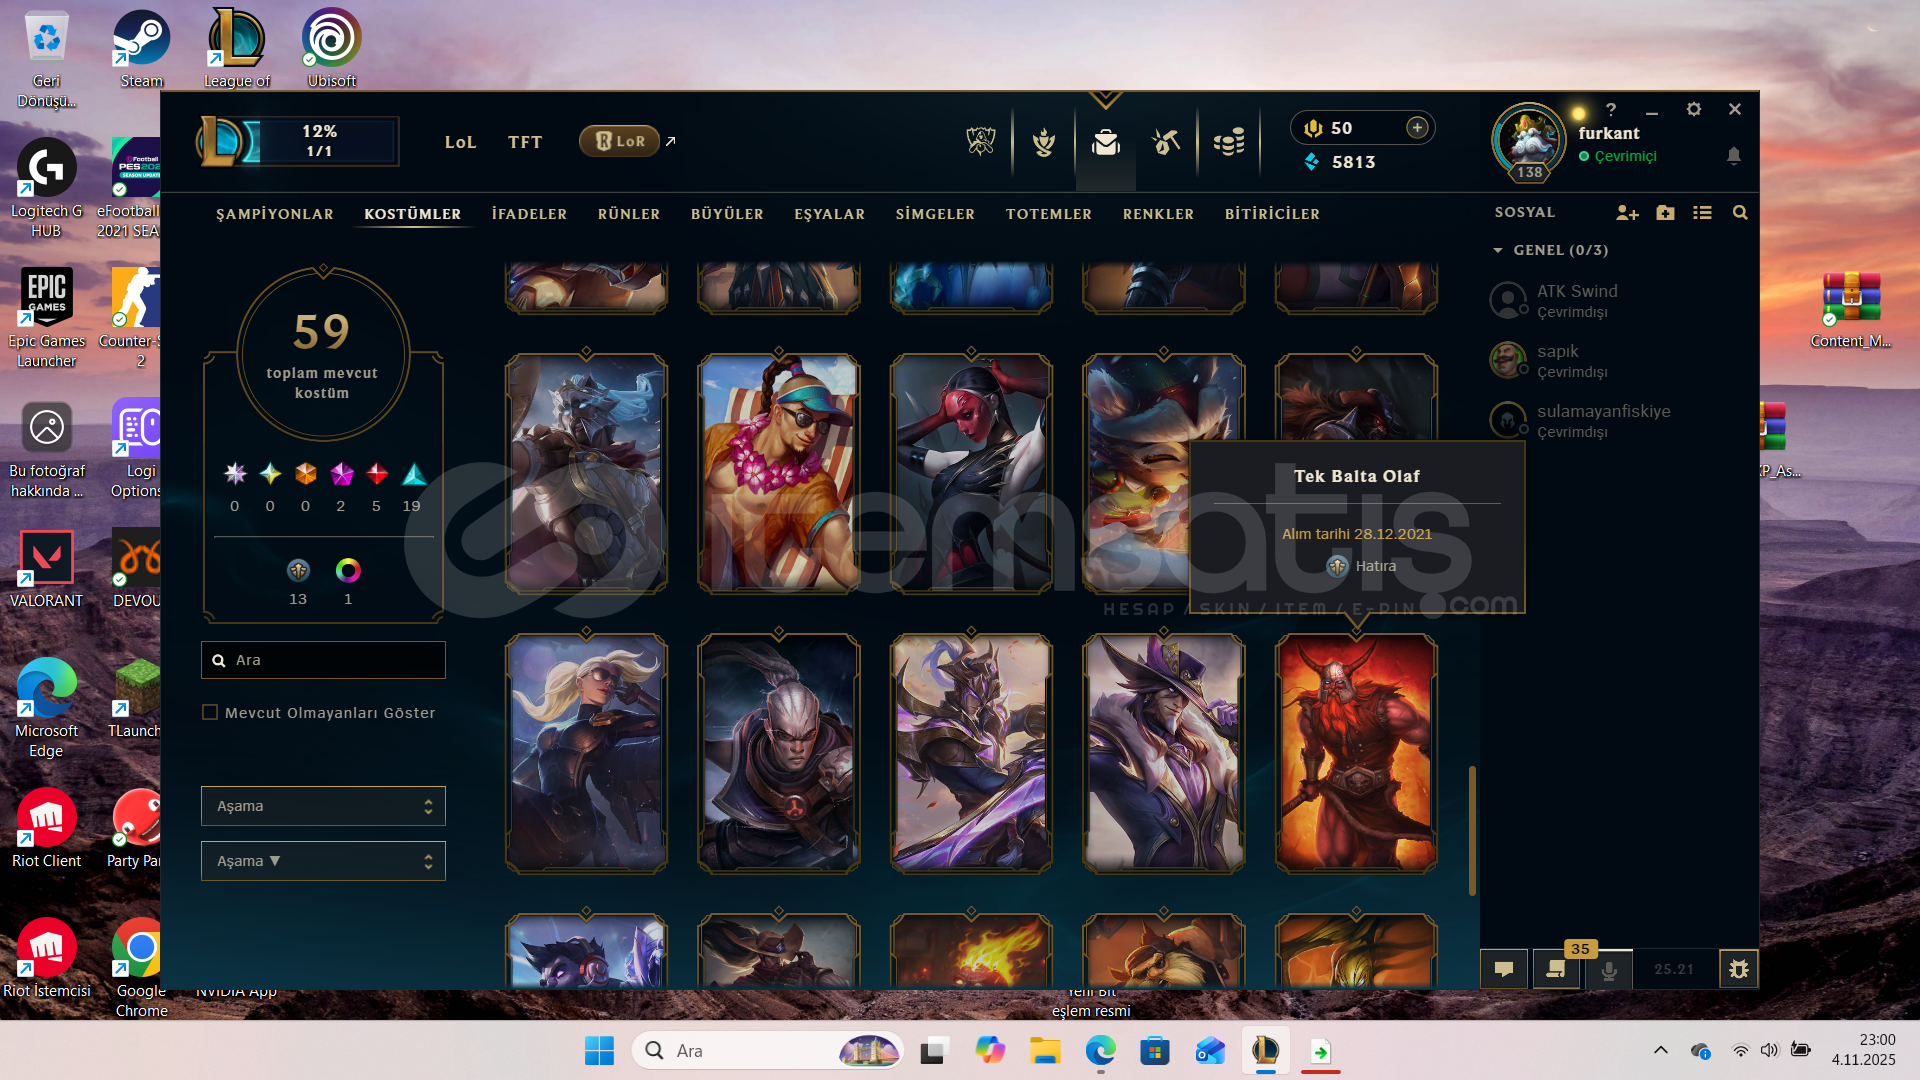
Task: Switch to the RÜNLER tab
Action: tap(629, 214)
